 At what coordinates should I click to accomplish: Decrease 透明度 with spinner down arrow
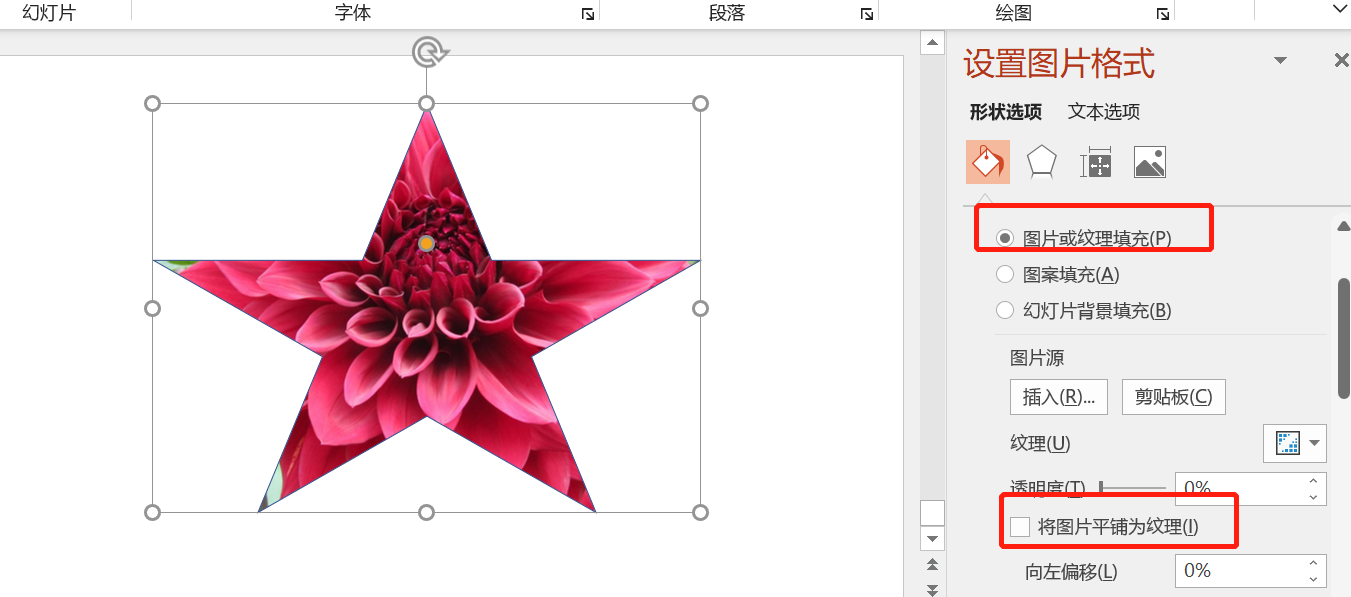pos(1314,497)
